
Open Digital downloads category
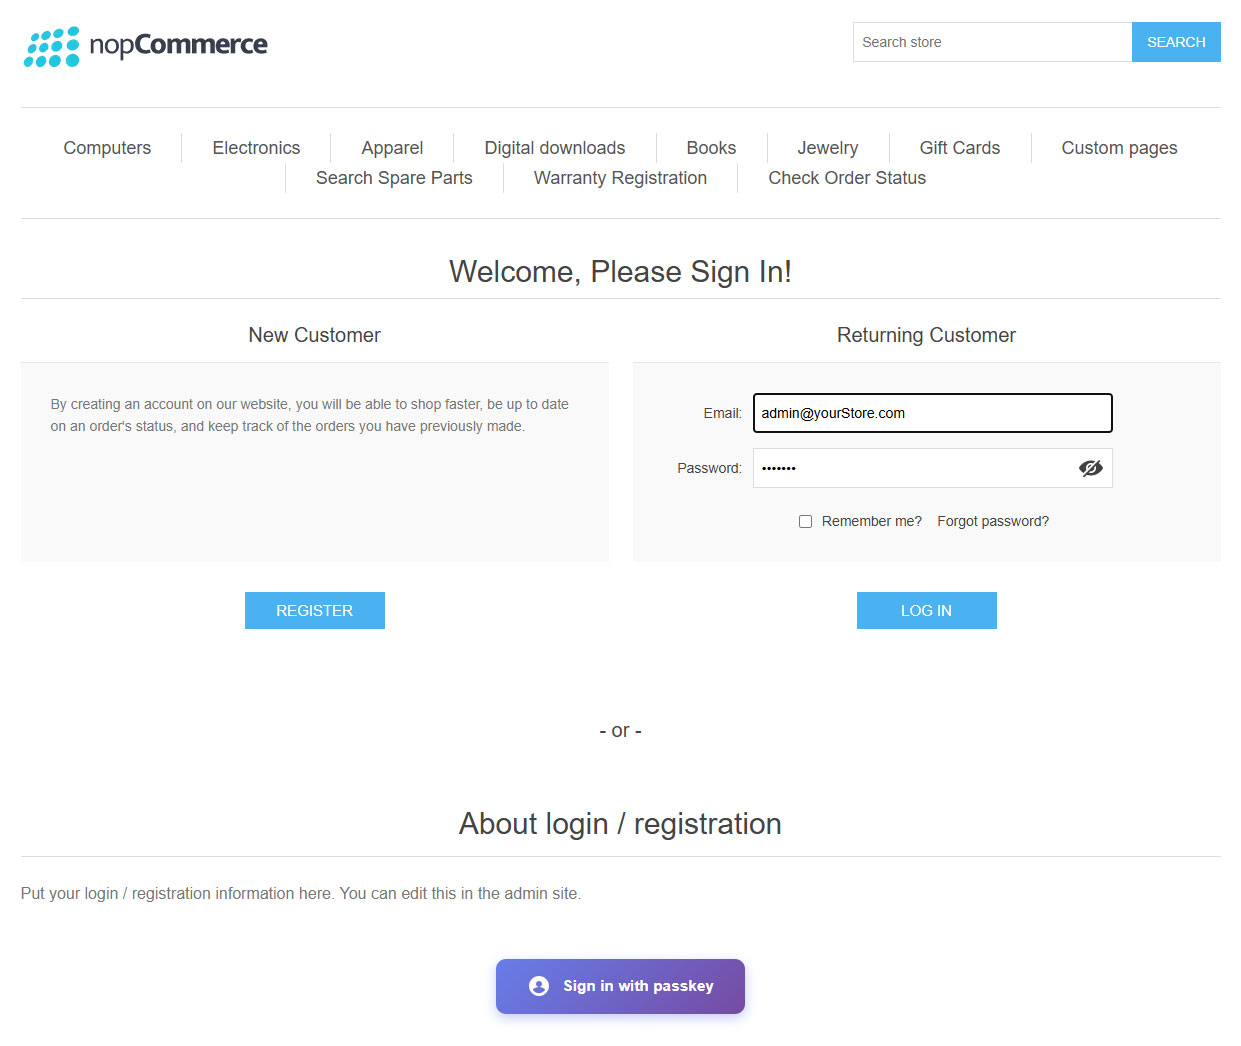pyautogui.click(x=554, y=148)
